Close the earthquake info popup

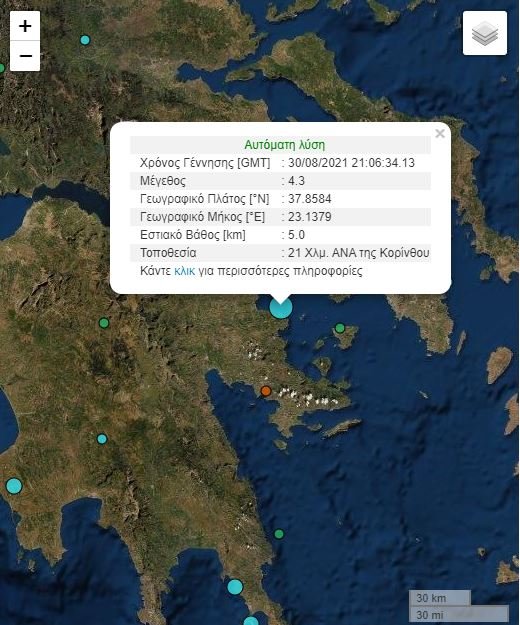440,134
